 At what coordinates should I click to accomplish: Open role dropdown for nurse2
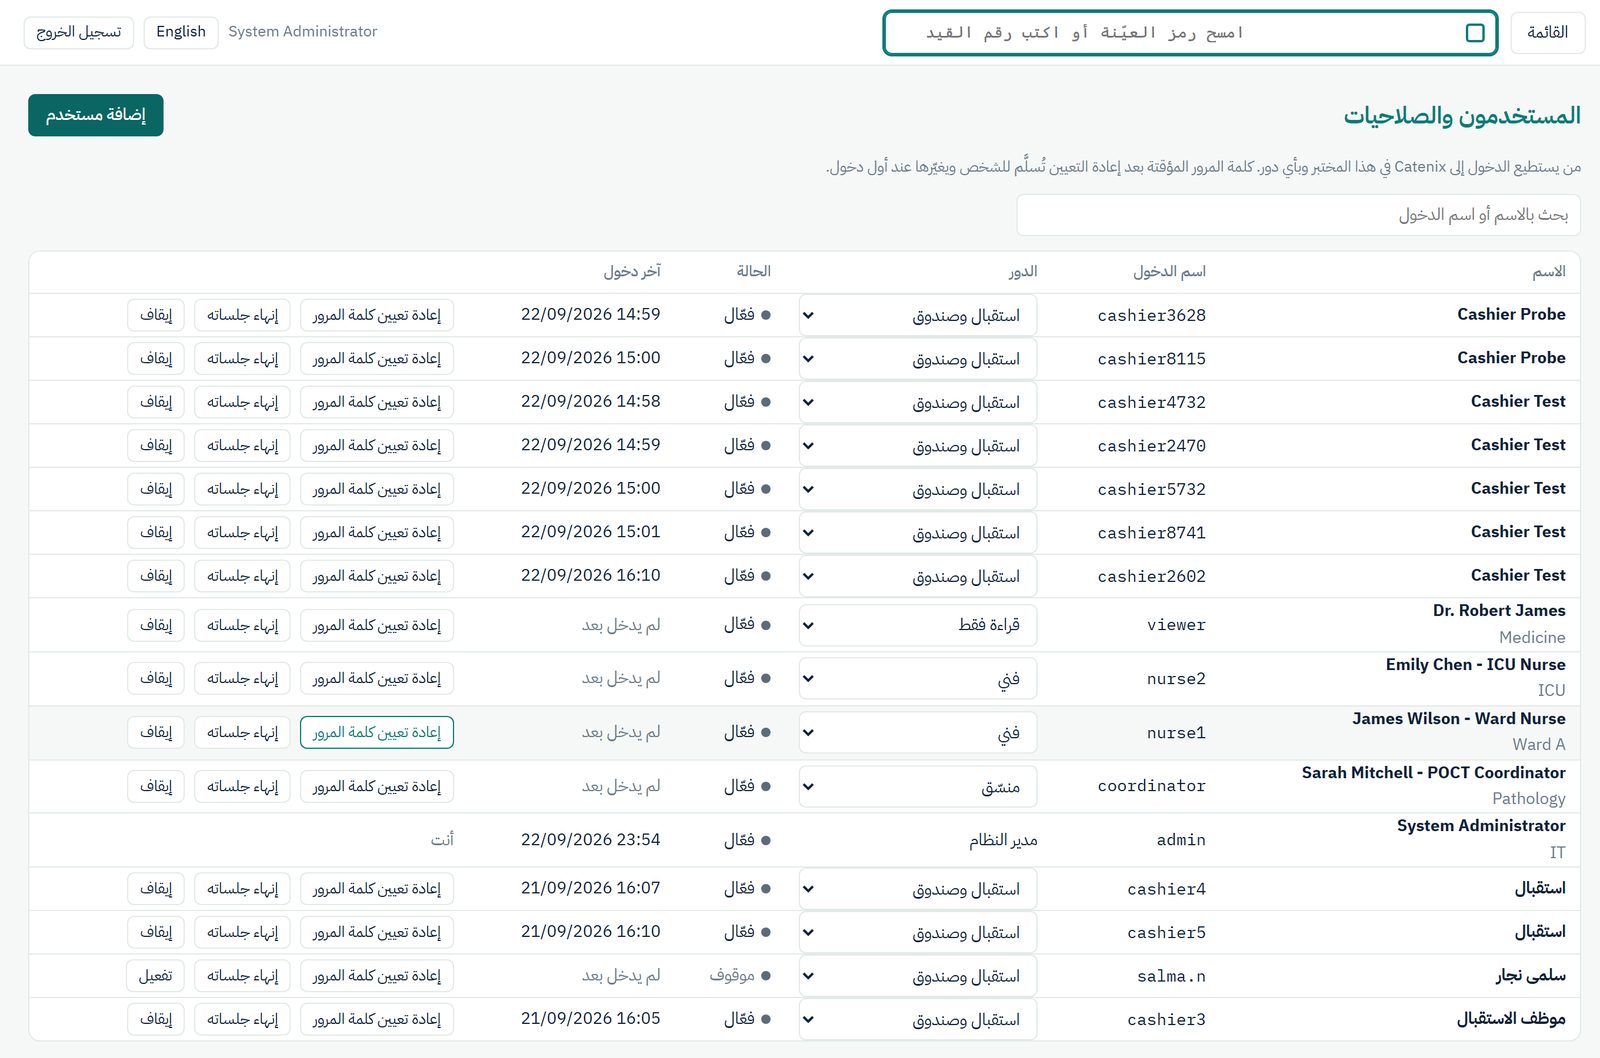pos(918,679)
